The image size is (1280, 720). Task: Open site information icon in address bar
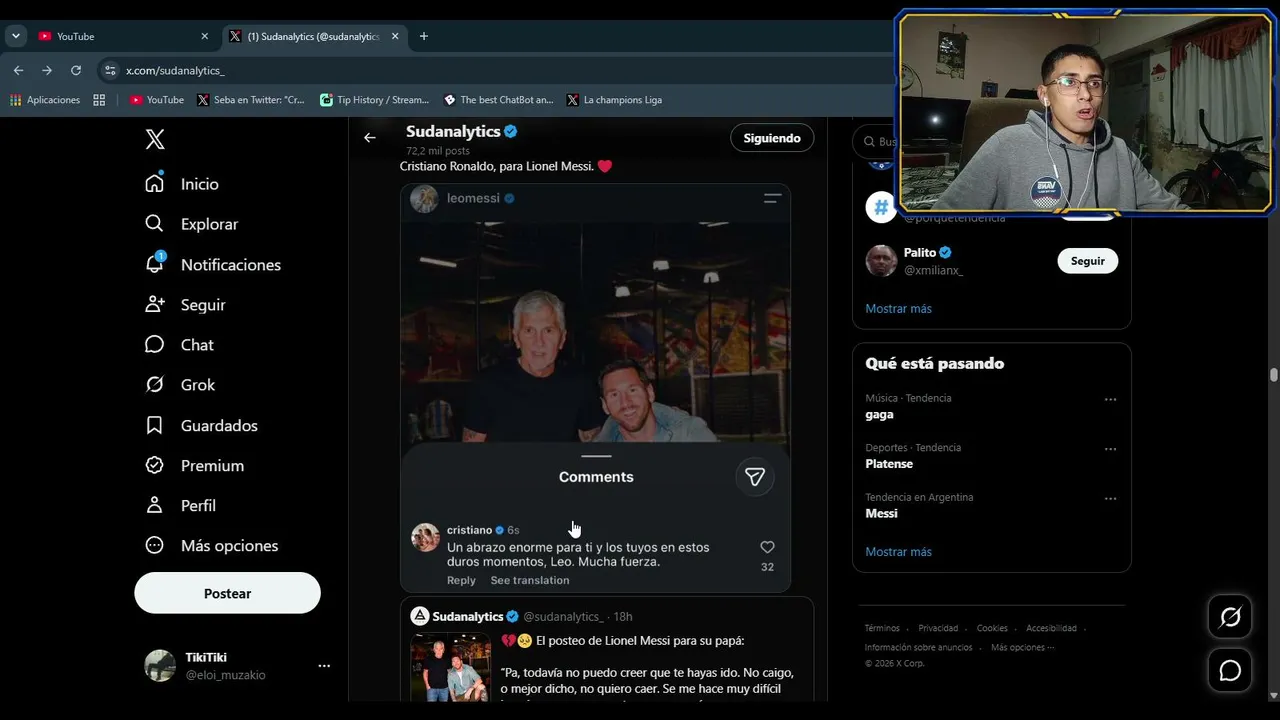[110, 70]
